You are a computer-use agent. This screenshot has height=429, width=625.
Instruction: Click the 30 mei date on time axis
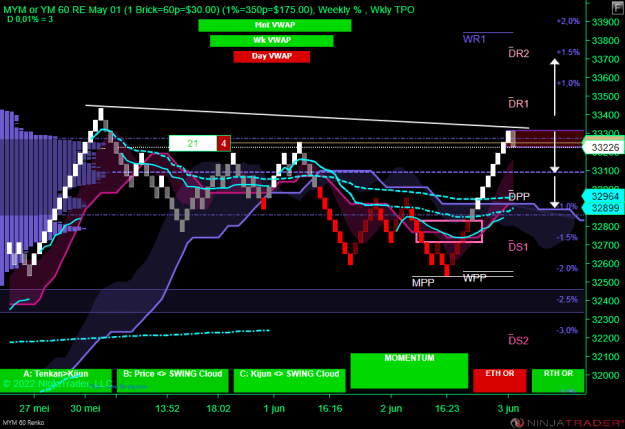click(x=85, y=409)
